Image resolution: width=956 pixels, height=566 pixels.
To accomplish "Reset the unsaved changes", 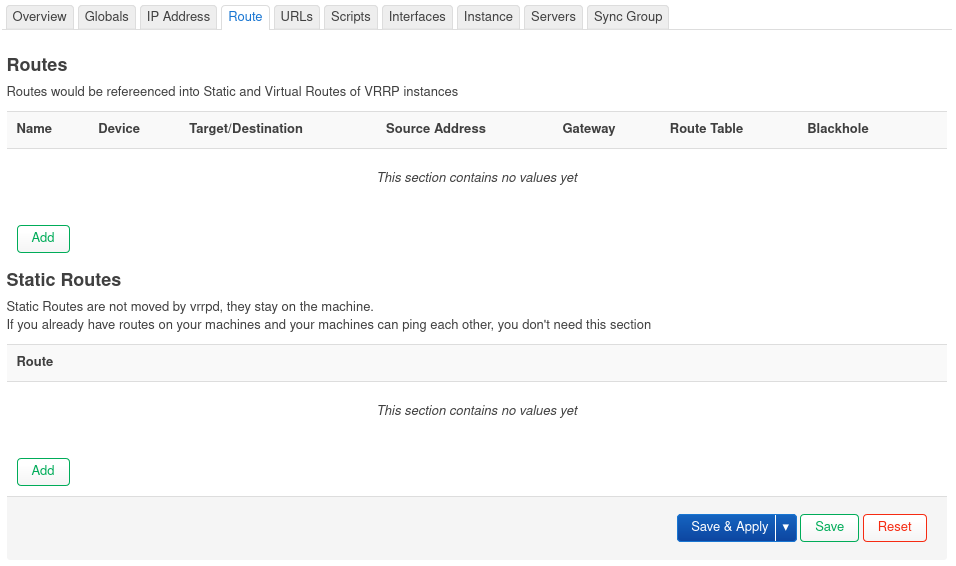I will coord(894,527).
